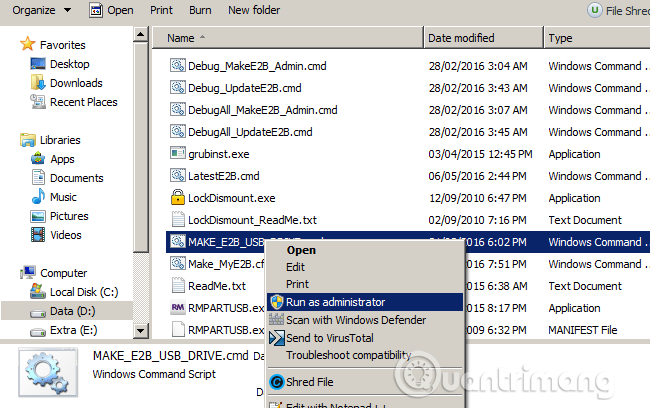Click the large gear preview thumbnail
The width and height of the screenshot is (650, 408).
coord(48,373)
